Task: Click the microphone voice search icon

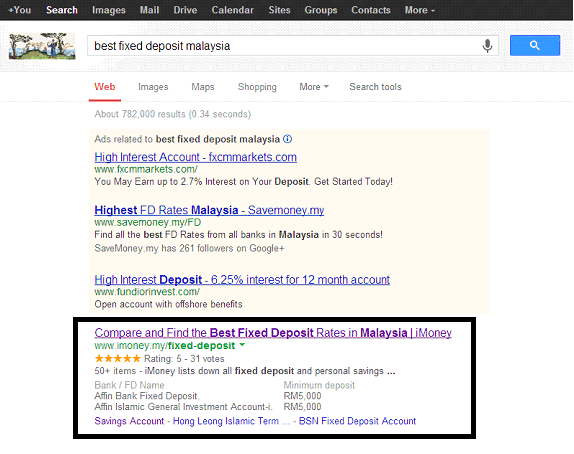Action: 487,46
